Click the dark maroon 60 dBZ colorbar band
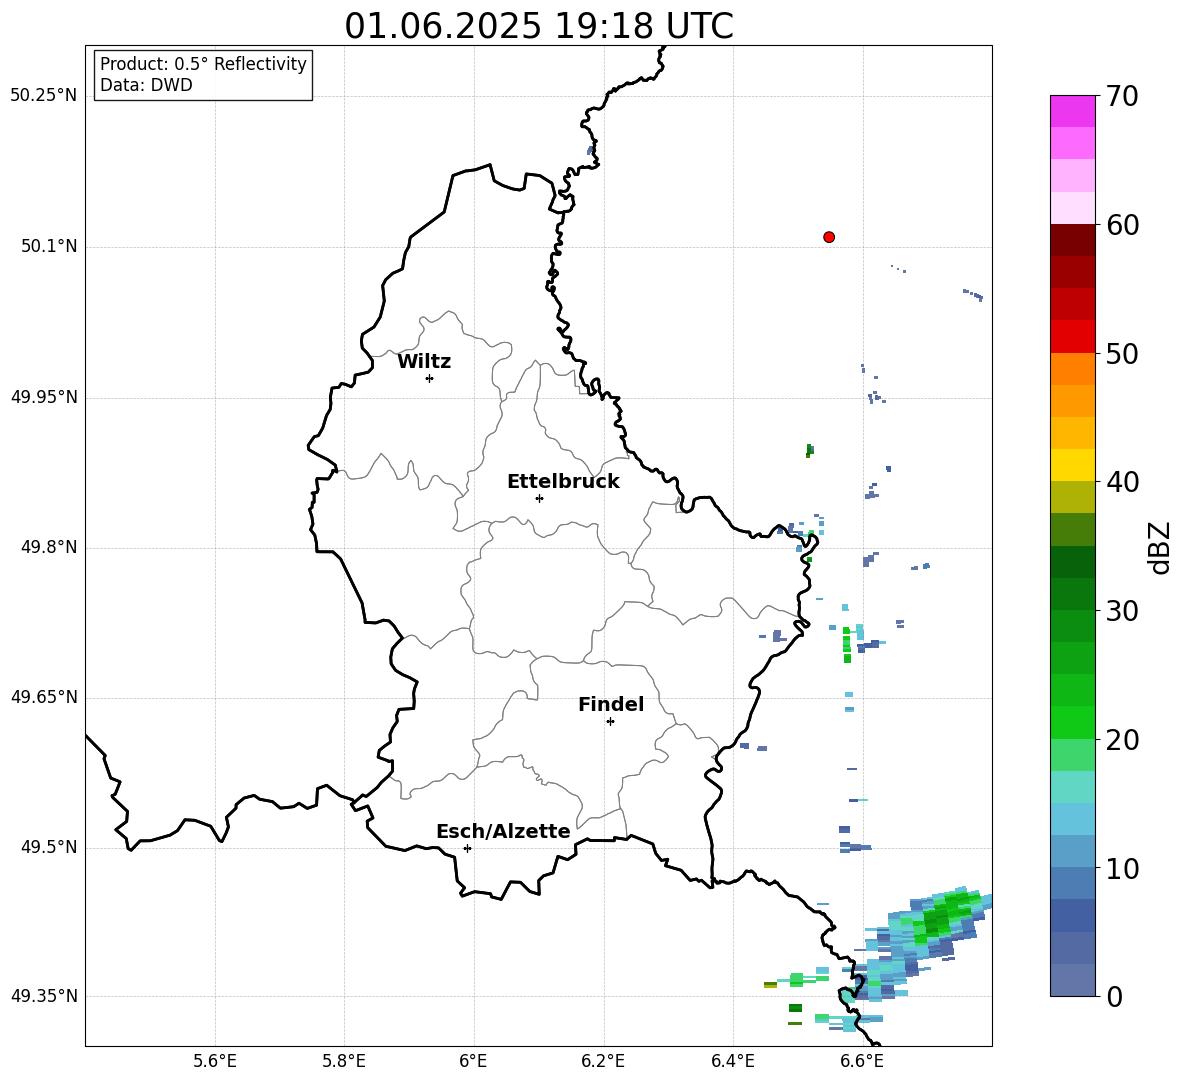The image size is (1184, 1081). pos(1072,240)
